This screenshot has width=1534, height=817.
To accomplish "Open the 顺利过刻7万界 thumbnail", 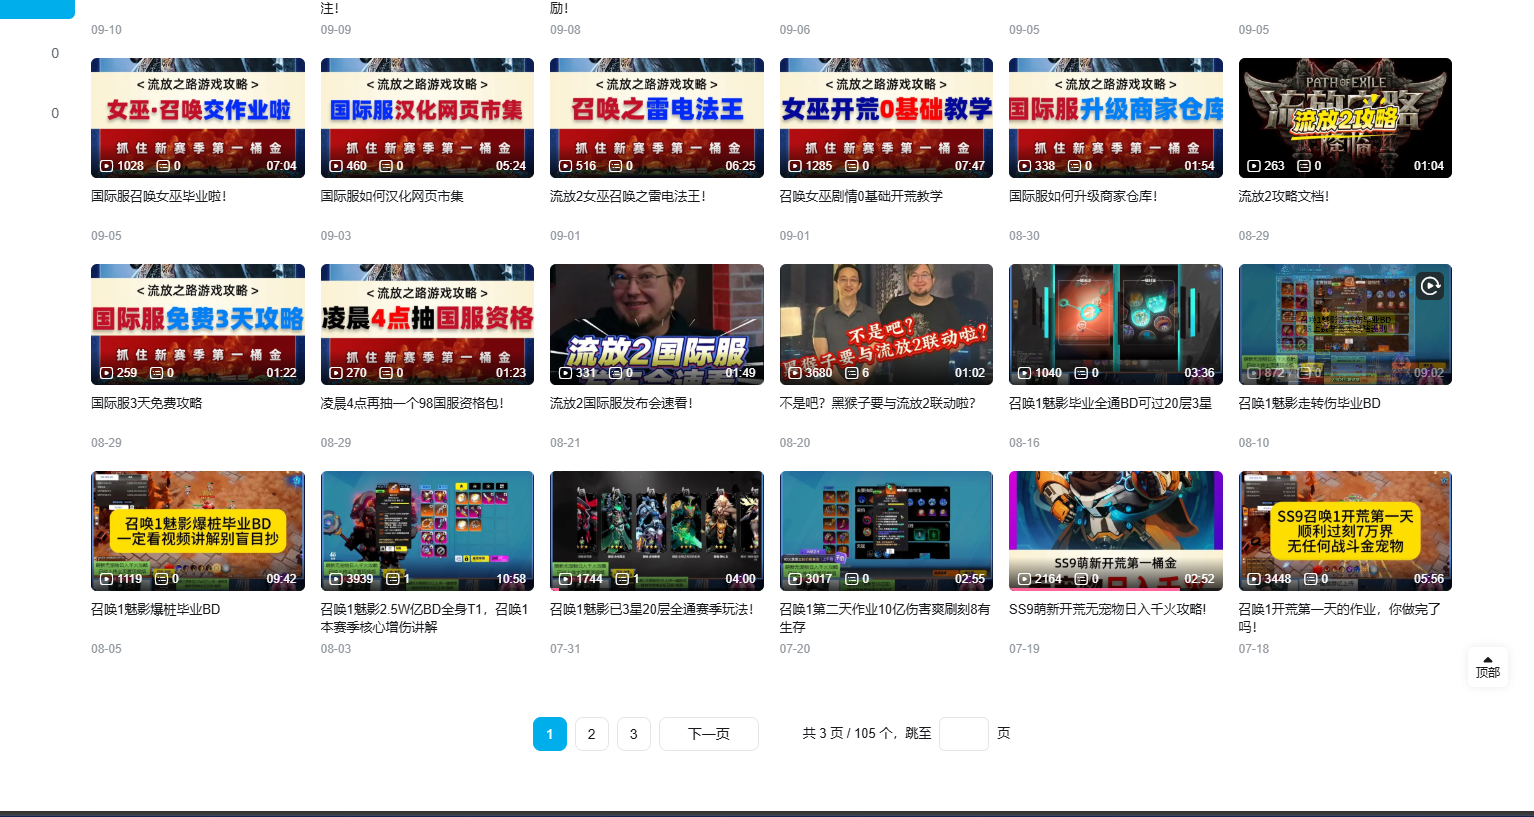I will pyautogui.click(x=1345, y=531).
